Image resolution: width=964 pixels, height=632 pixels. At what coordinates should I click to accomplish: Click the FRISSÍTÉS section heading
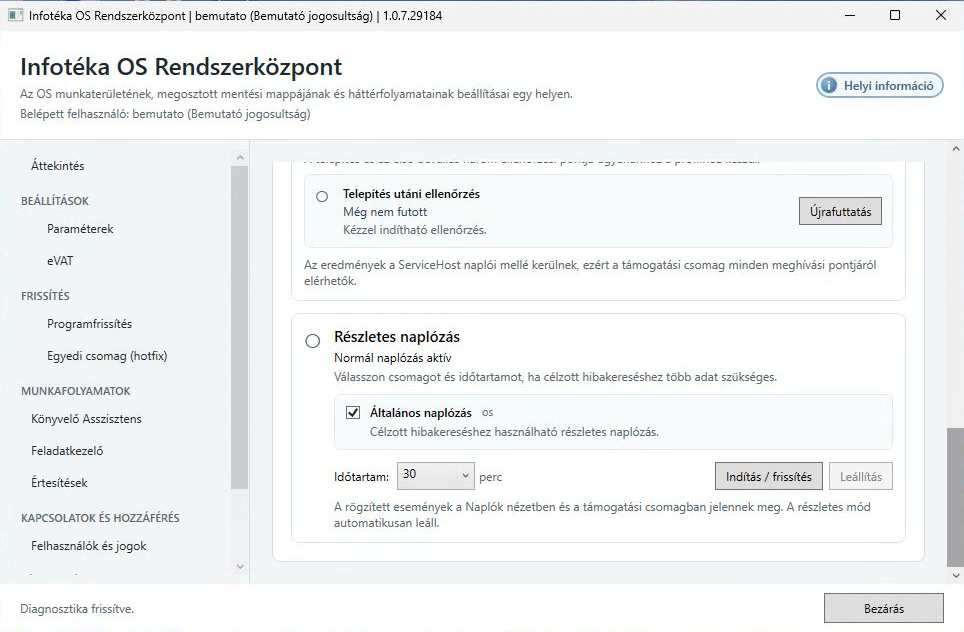pos(45,296)
